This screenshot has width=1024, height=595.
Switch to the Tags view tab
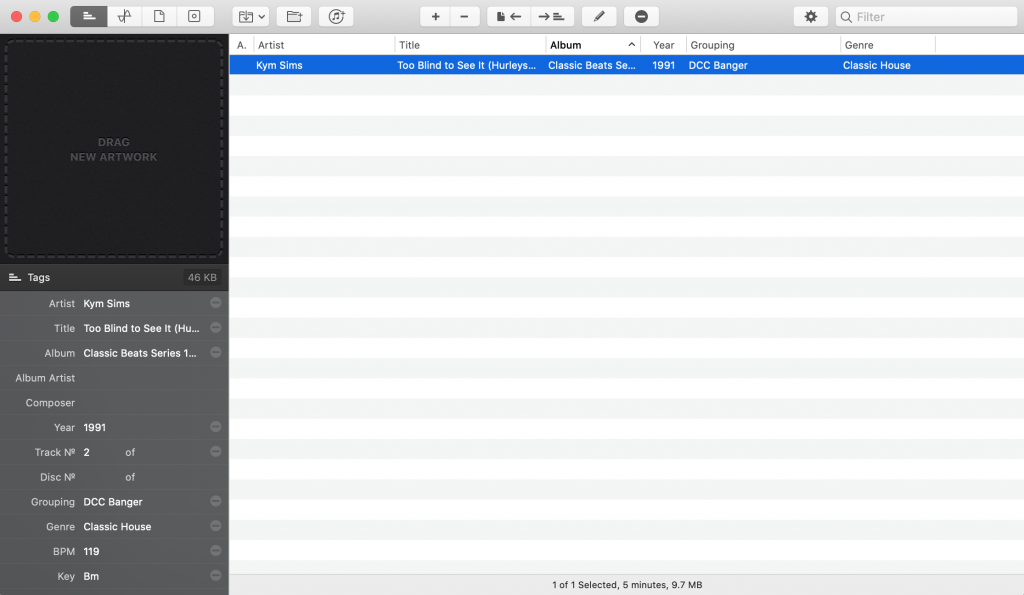[x=89, y=16]
